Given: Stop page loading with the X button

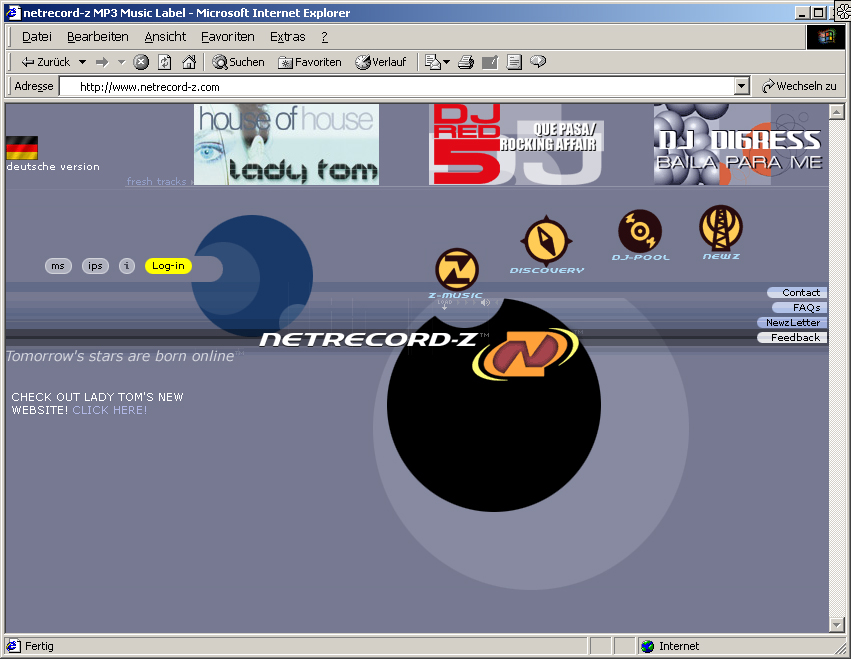Looking at the screenshot, I should tap(141, 62).
